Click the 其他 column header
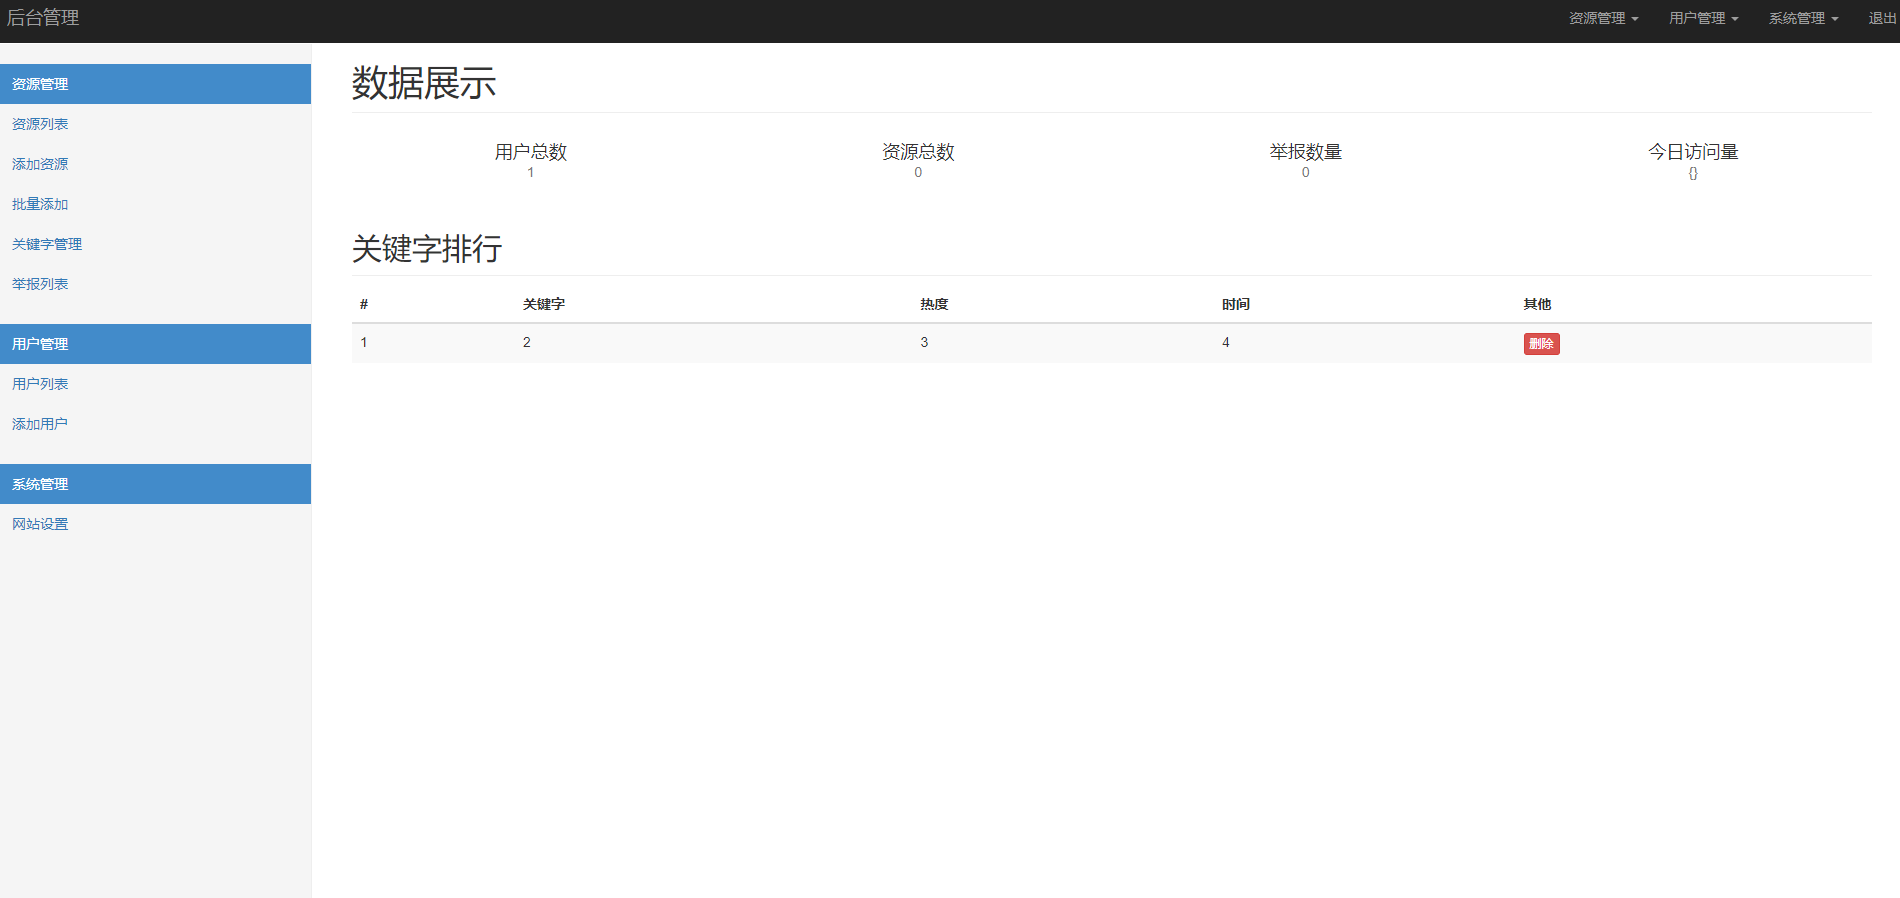Viewport: 1900px width, 898px height. pyautogui.click(x=1537, y=304)
